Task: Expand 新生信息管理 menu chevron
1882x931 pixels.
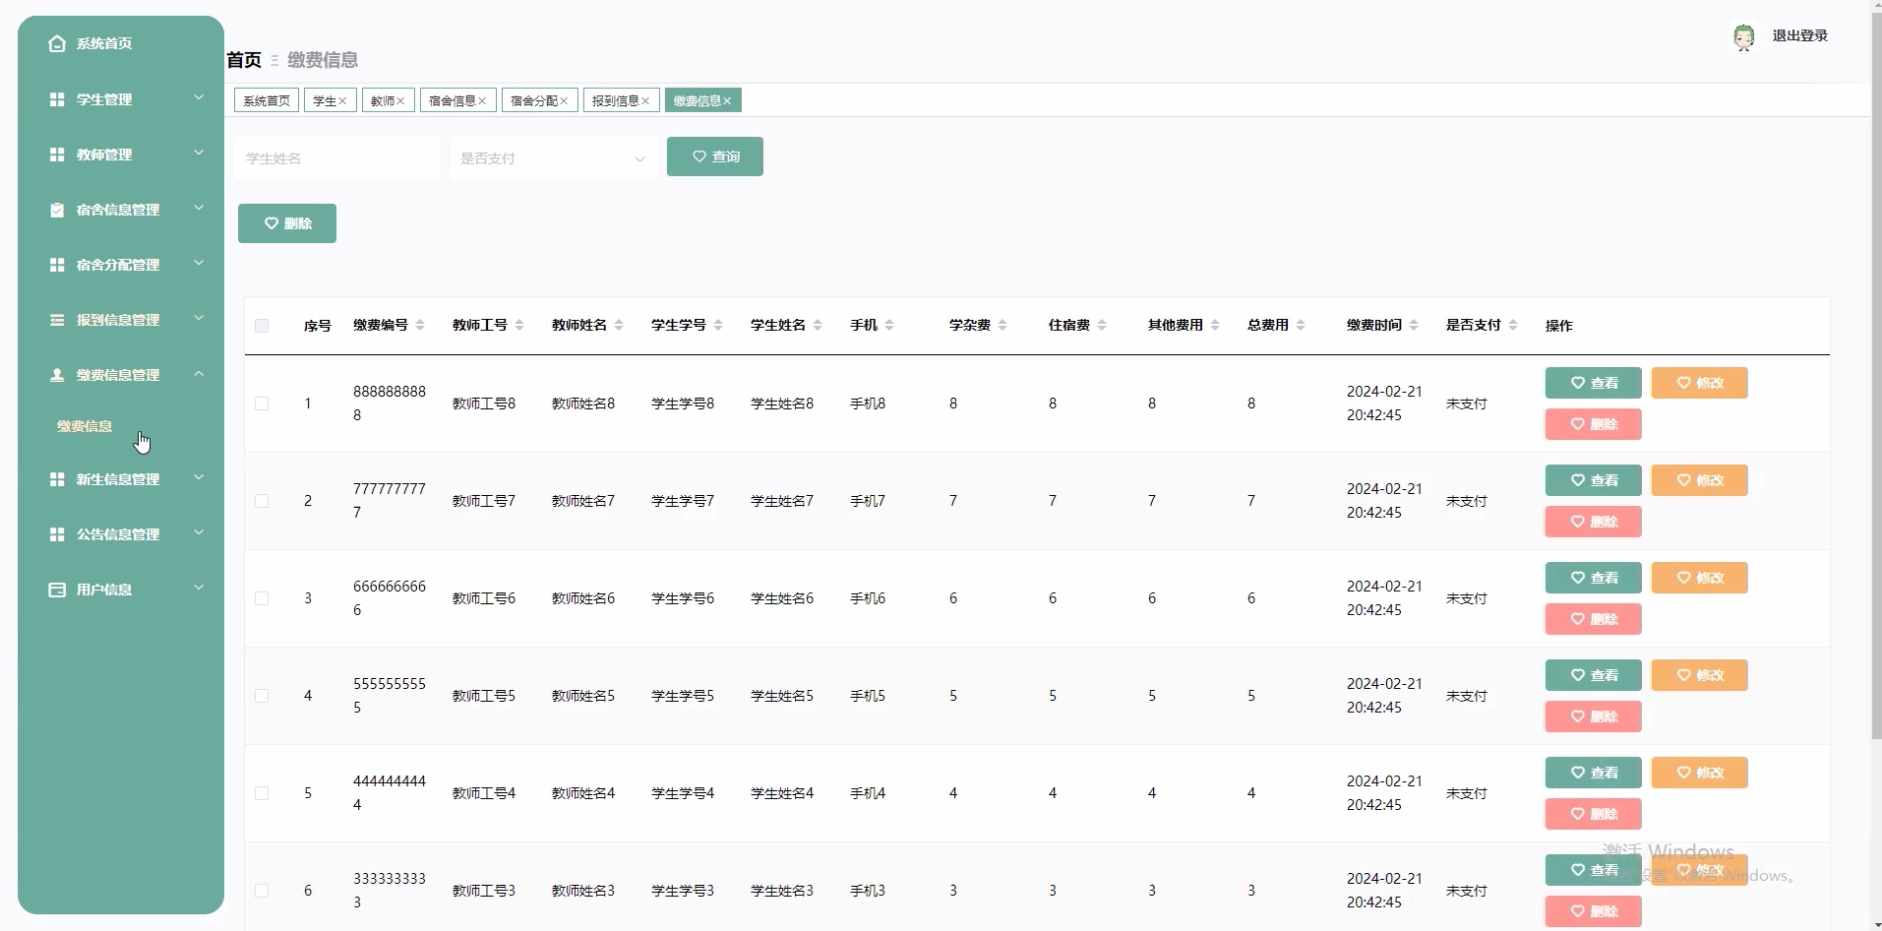Action: 199,478
